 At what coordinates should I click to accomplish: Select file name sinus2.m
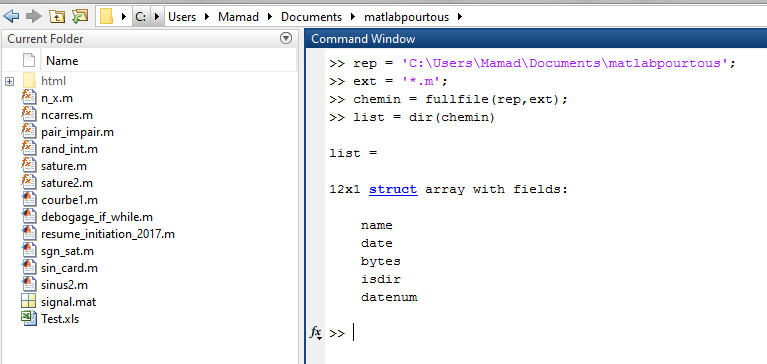(x=64, y=285)
